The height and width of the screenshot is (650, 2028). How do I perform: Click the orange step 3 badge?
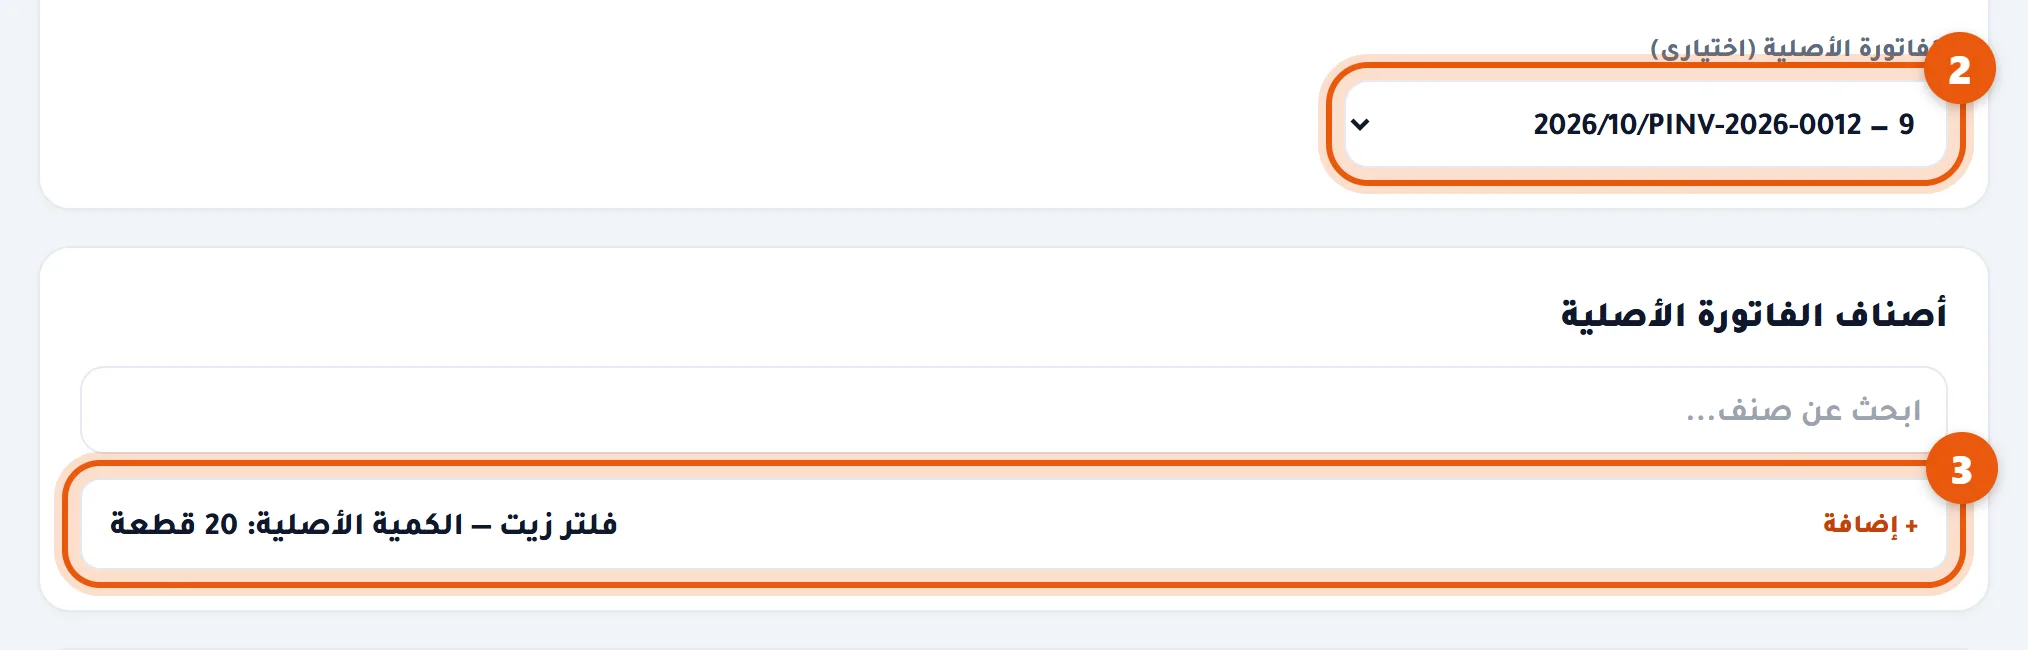pyautogui.click(x=1961, y=469)
